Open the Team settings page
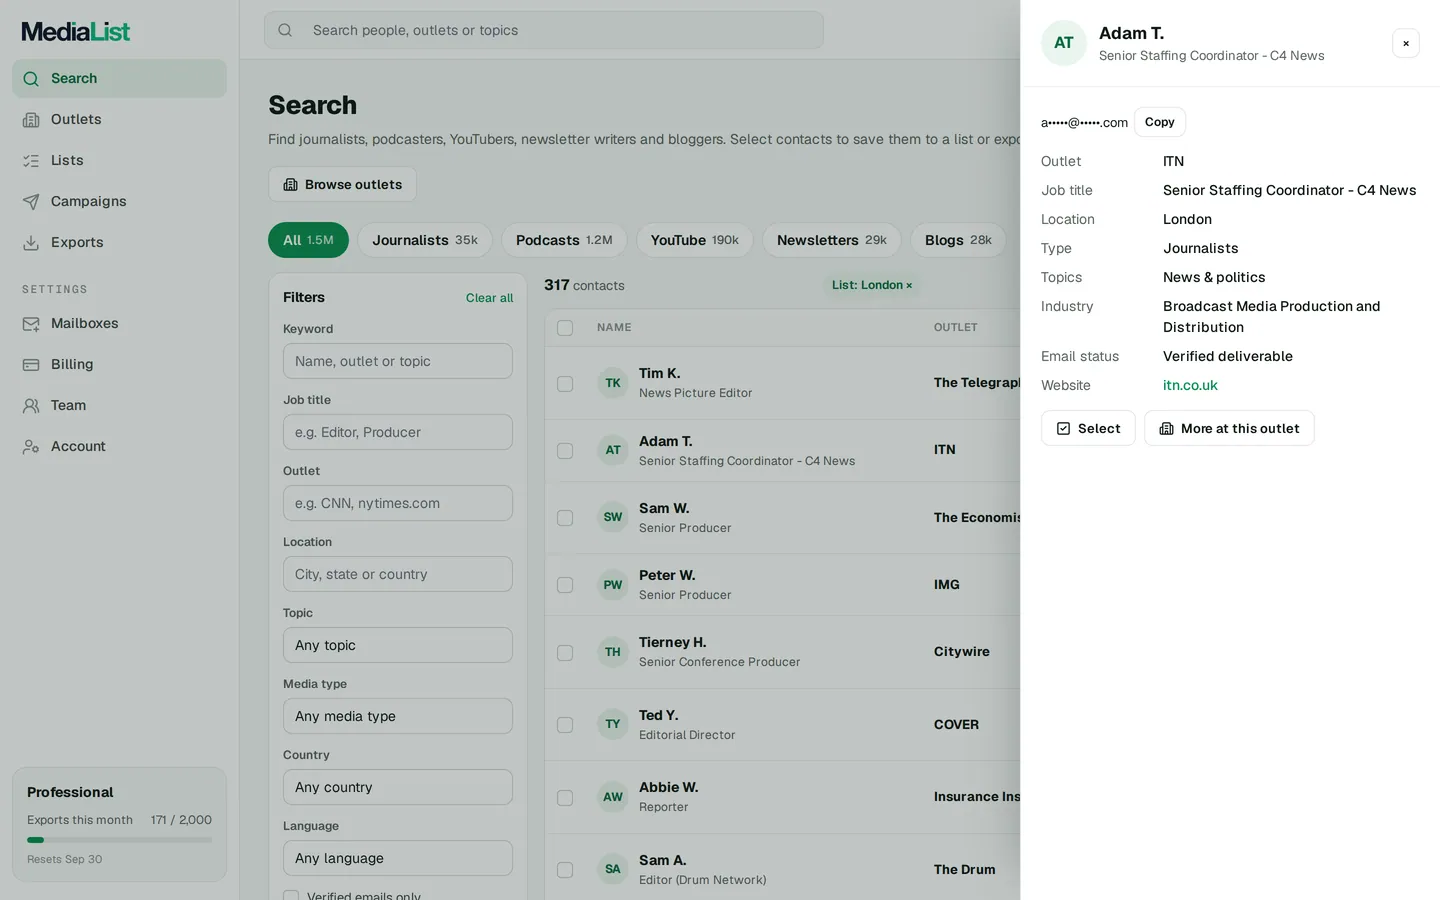Image resolution: width=1440 pixels, height=900 pixels. [x=119, y=405]
